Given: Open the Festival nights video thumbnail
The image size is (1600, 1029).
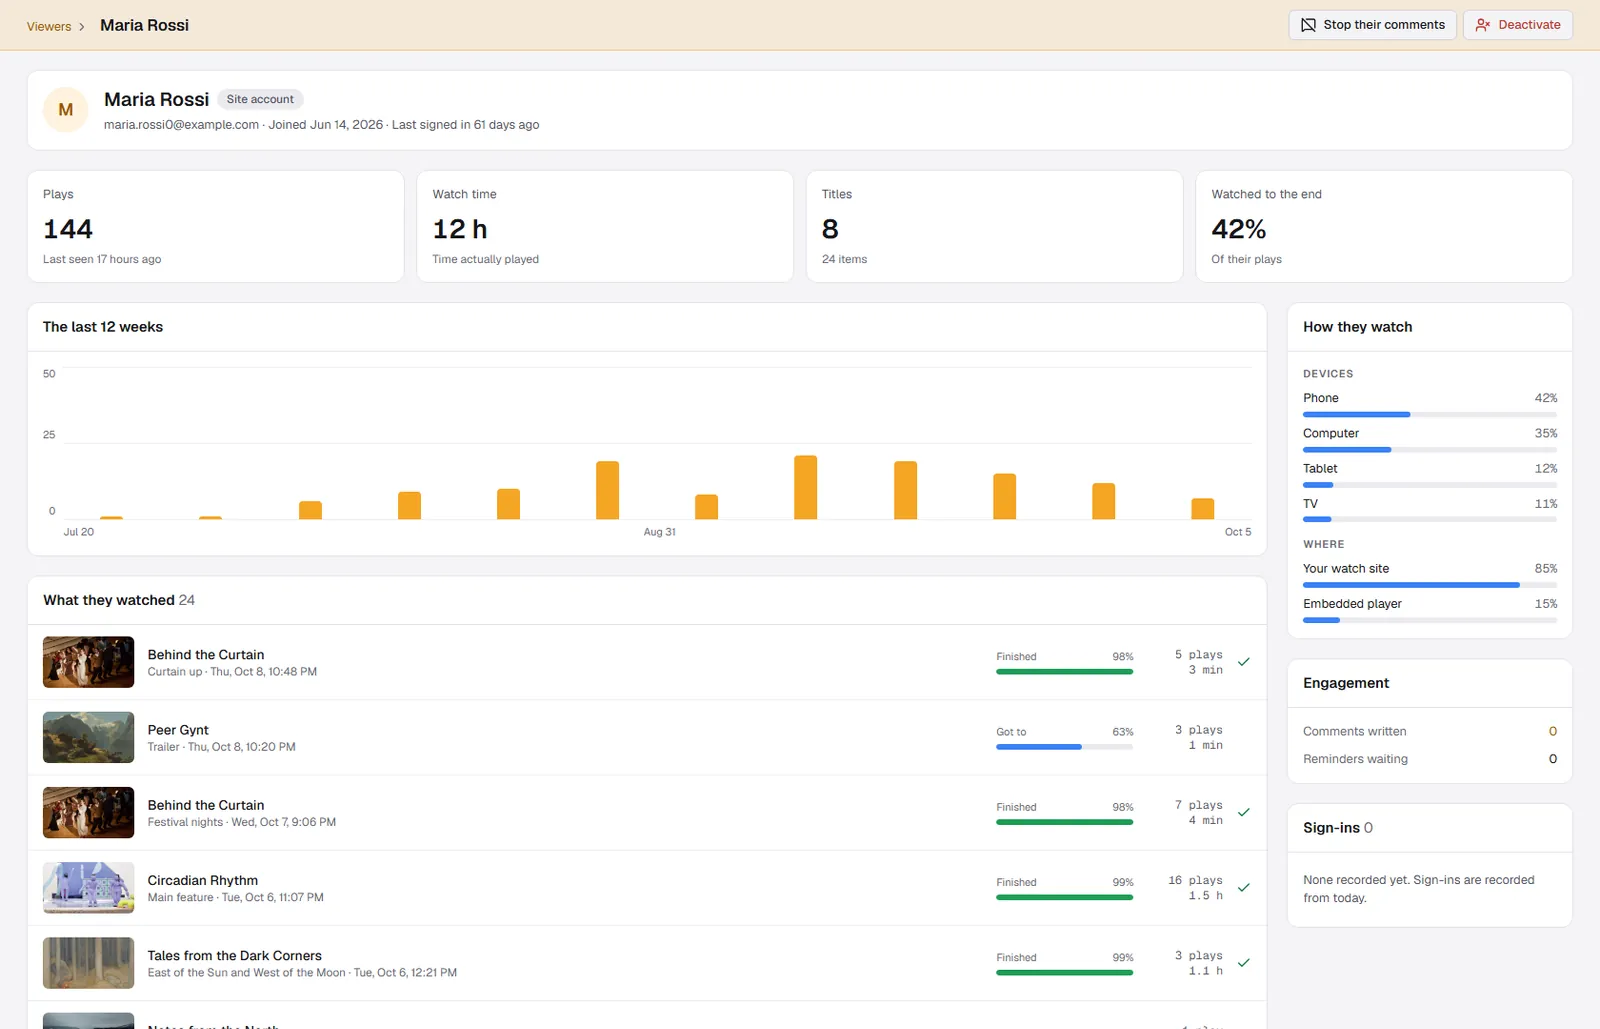Looking at the screenshot, I should [88, 812].
